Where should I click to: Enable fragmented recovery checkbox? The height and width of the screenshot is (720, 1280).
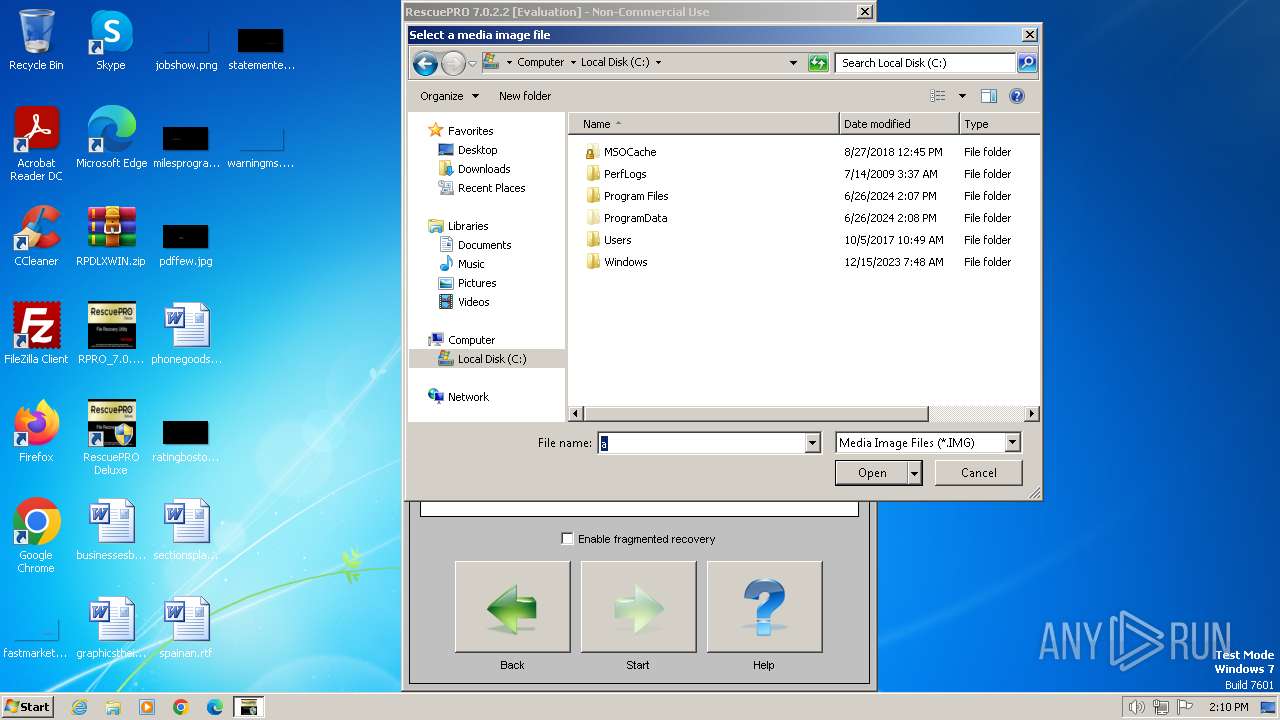point(567,539)
